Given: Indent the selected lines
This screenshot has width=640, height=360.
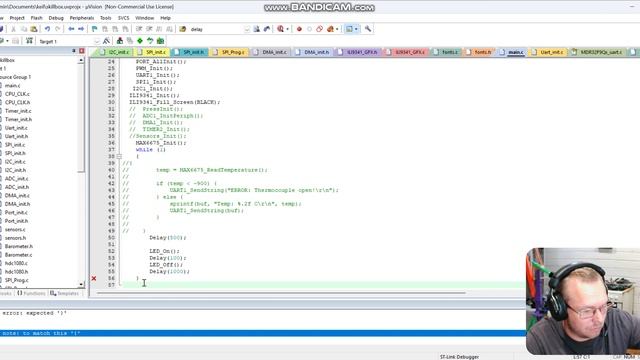Looking at the screenshot, I should 139,29.
